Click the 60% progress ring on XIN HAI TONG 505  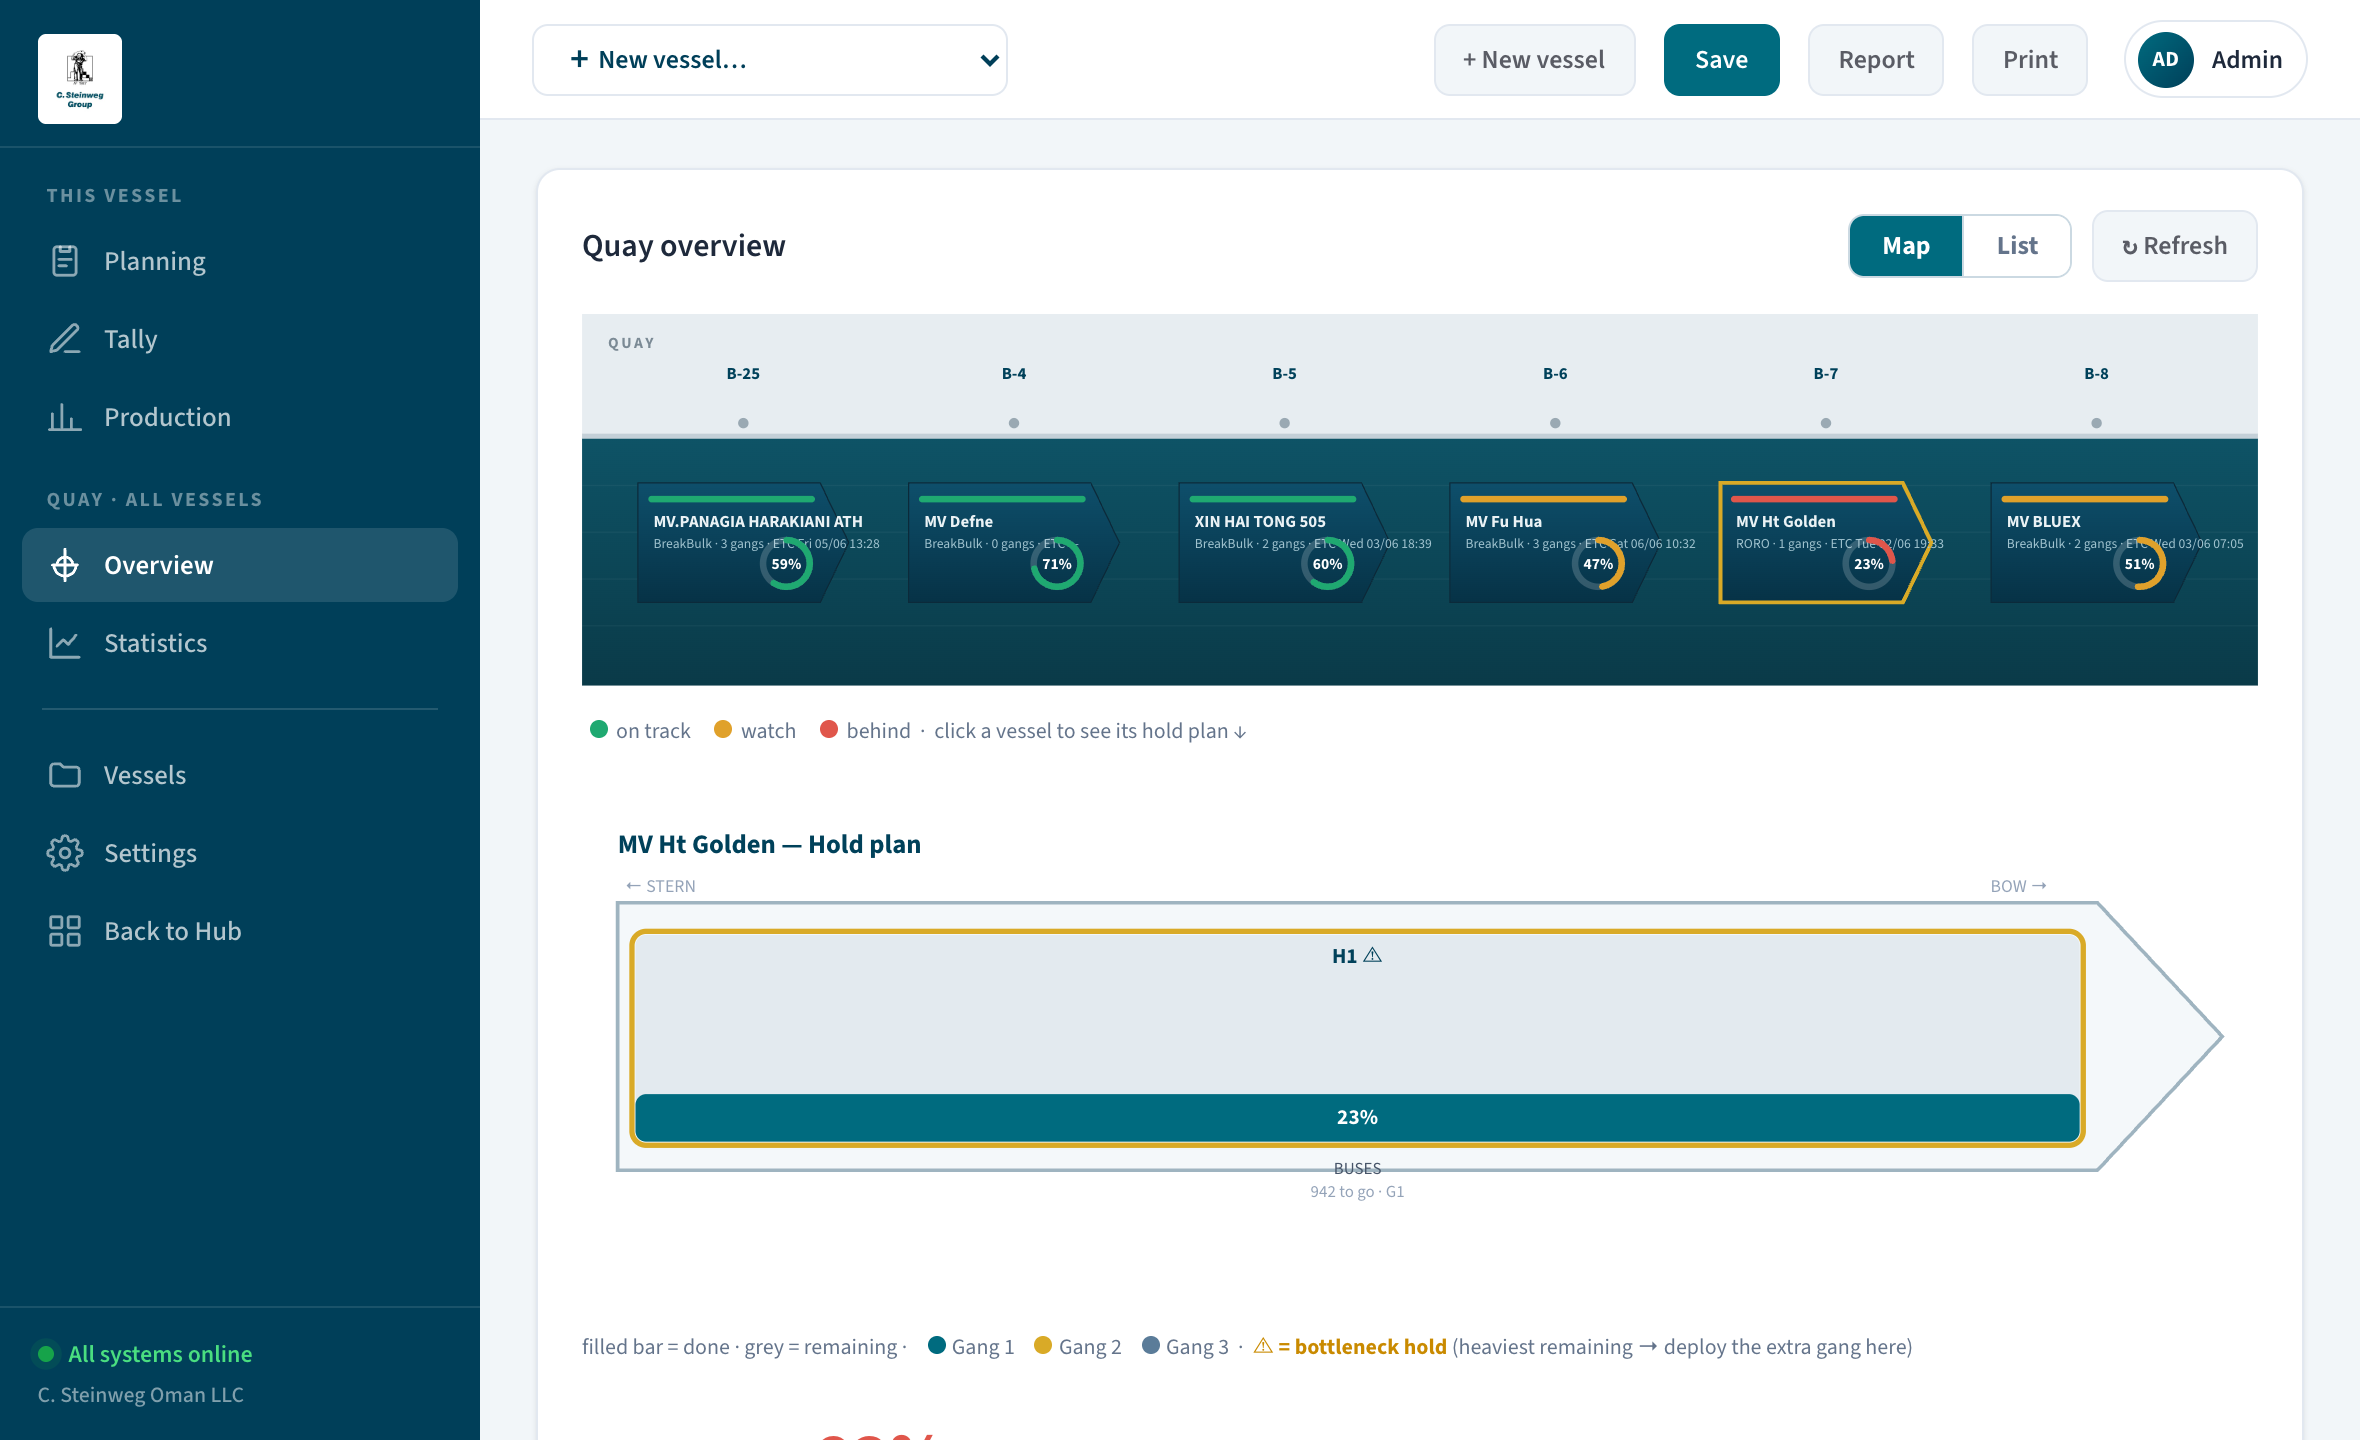click(1327, 564)
